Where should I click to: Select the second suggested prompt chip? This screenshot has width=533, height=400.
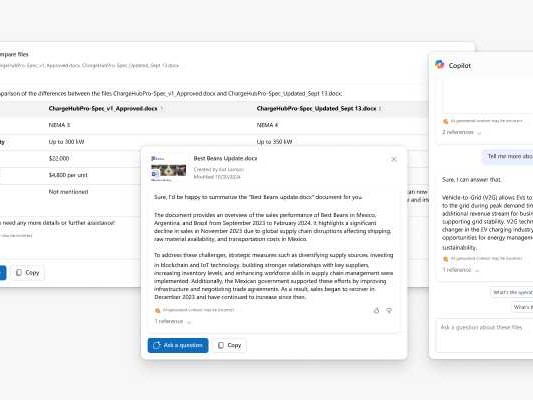522,307
